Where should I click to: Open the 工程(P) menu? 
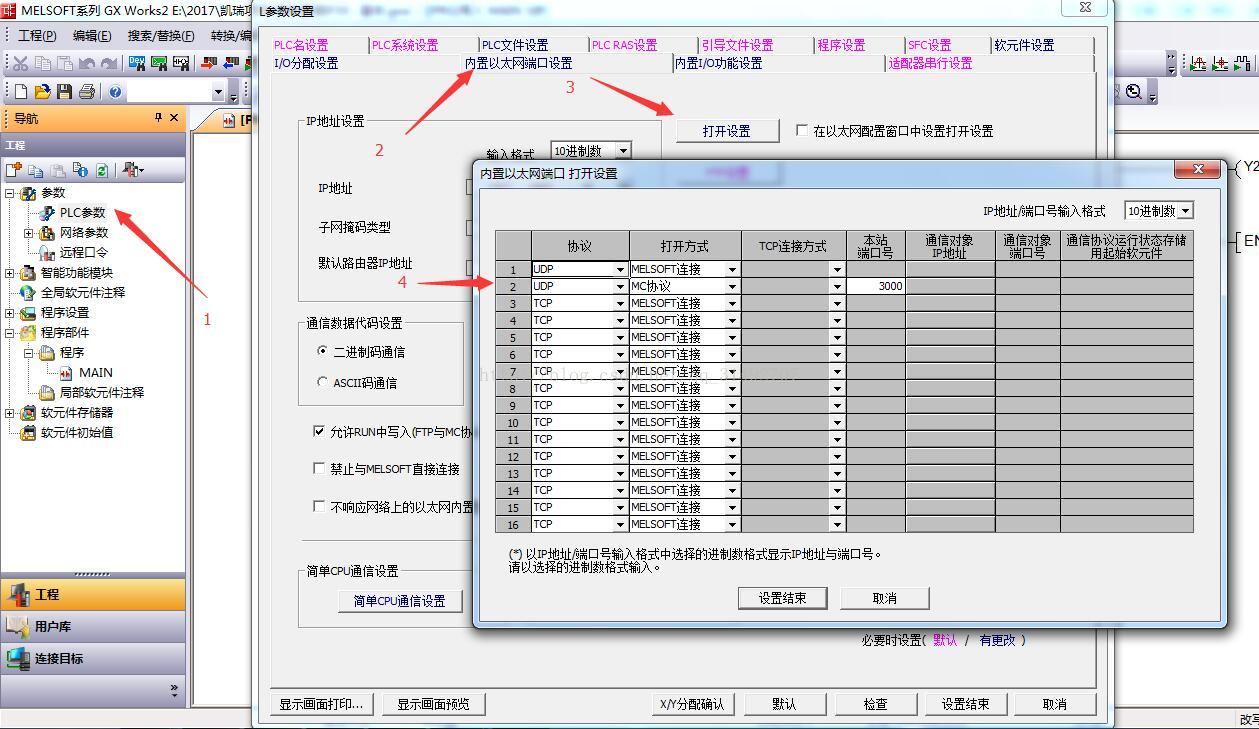tap(37, 35)
